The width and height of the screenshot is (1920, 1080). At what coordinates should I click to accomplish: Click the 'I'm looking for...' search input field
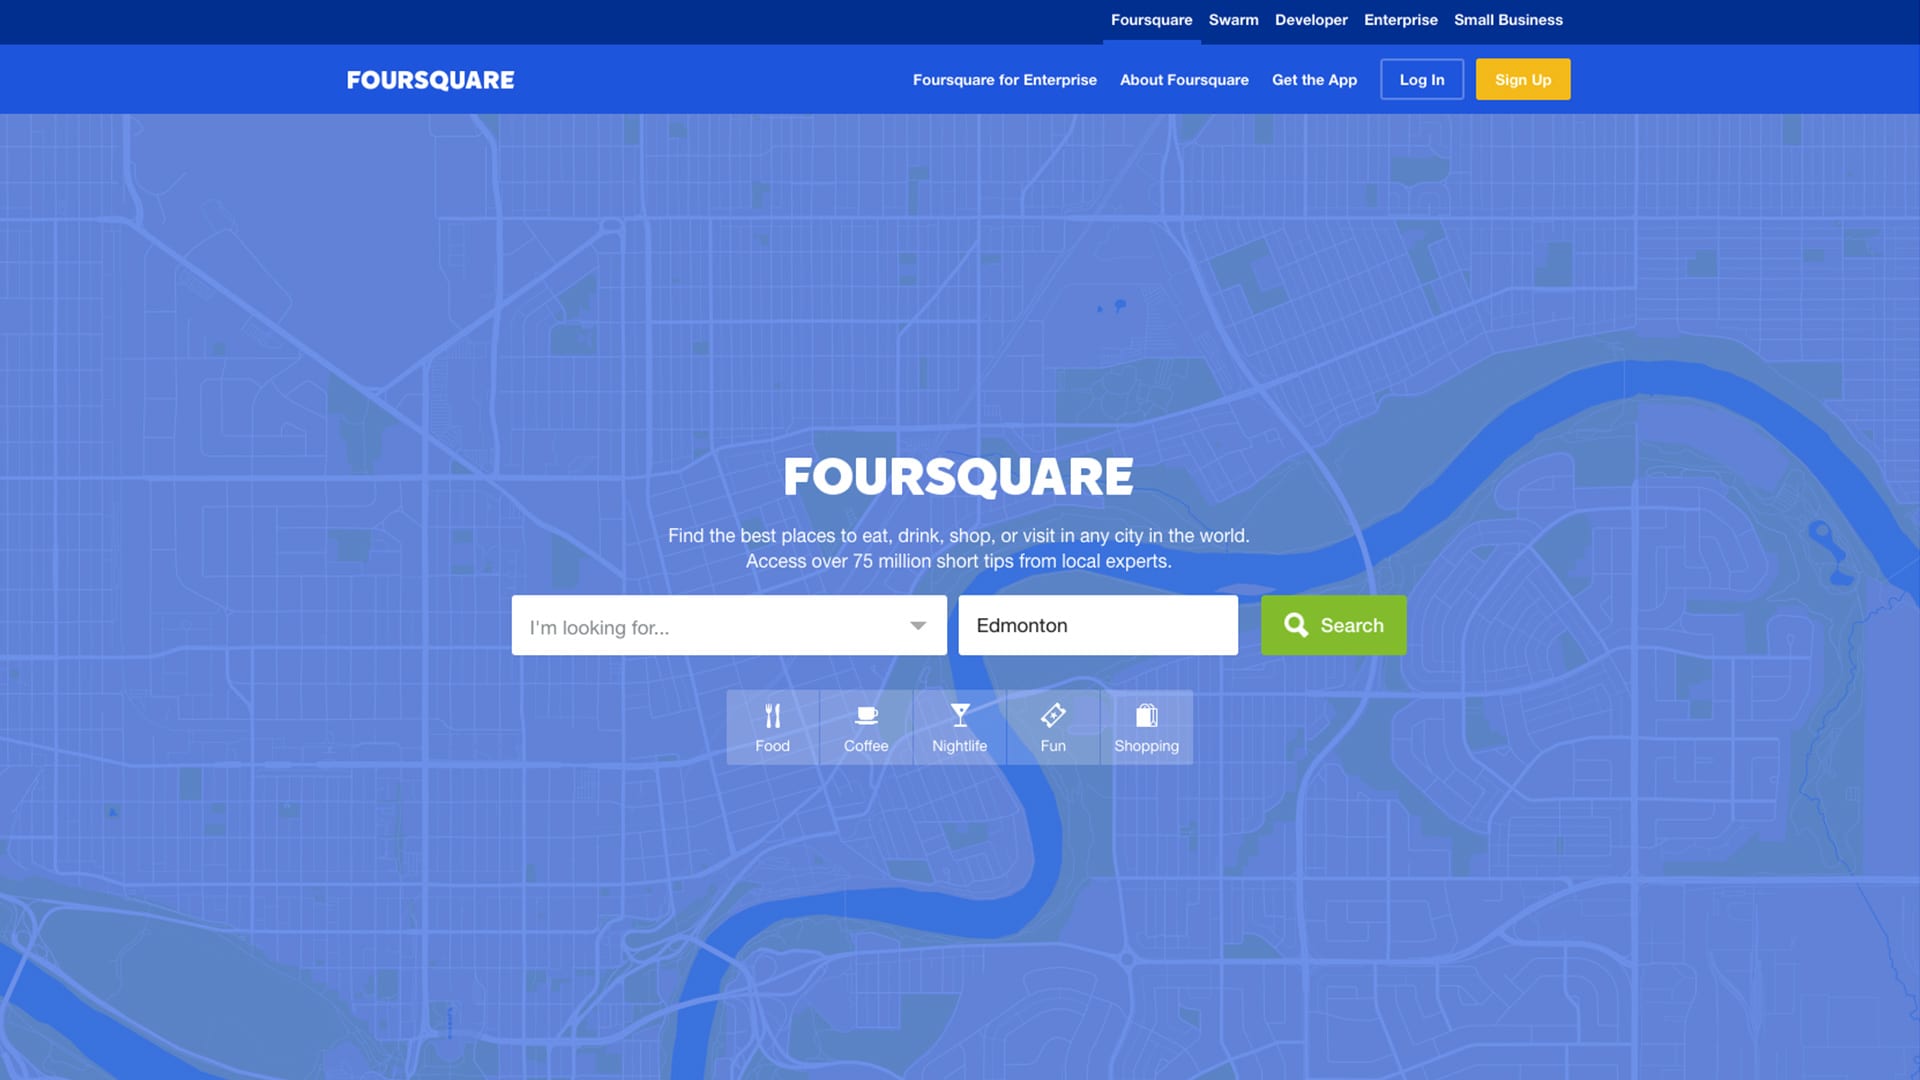click(729, 625)
